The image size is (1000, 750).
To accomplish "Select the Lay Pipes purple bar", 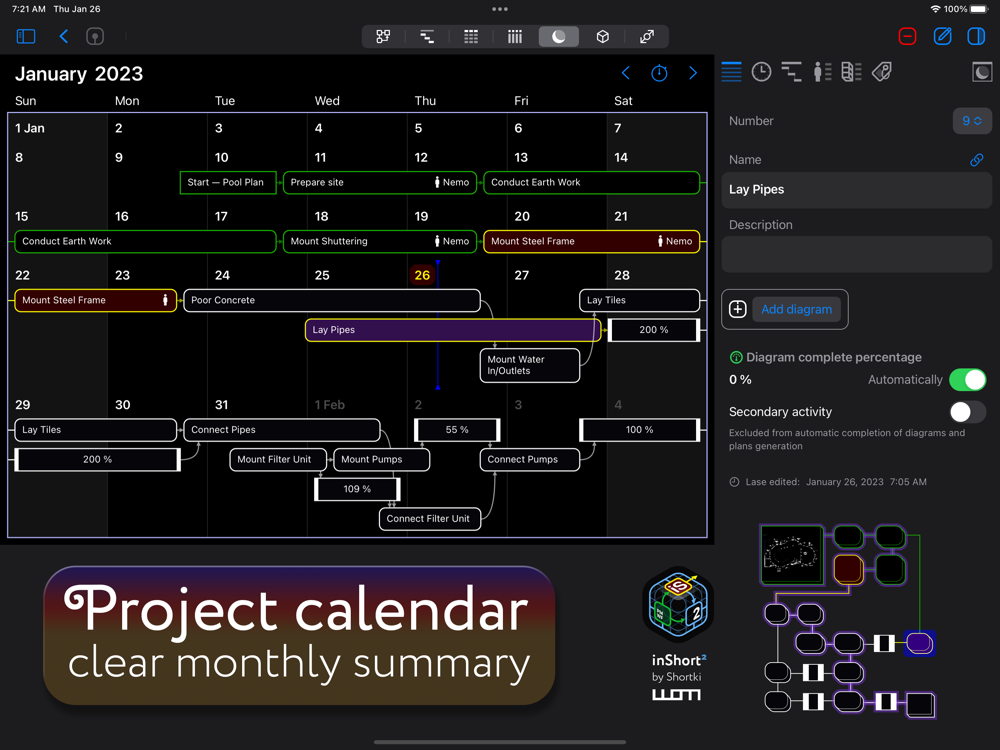I will pos(453,330).
